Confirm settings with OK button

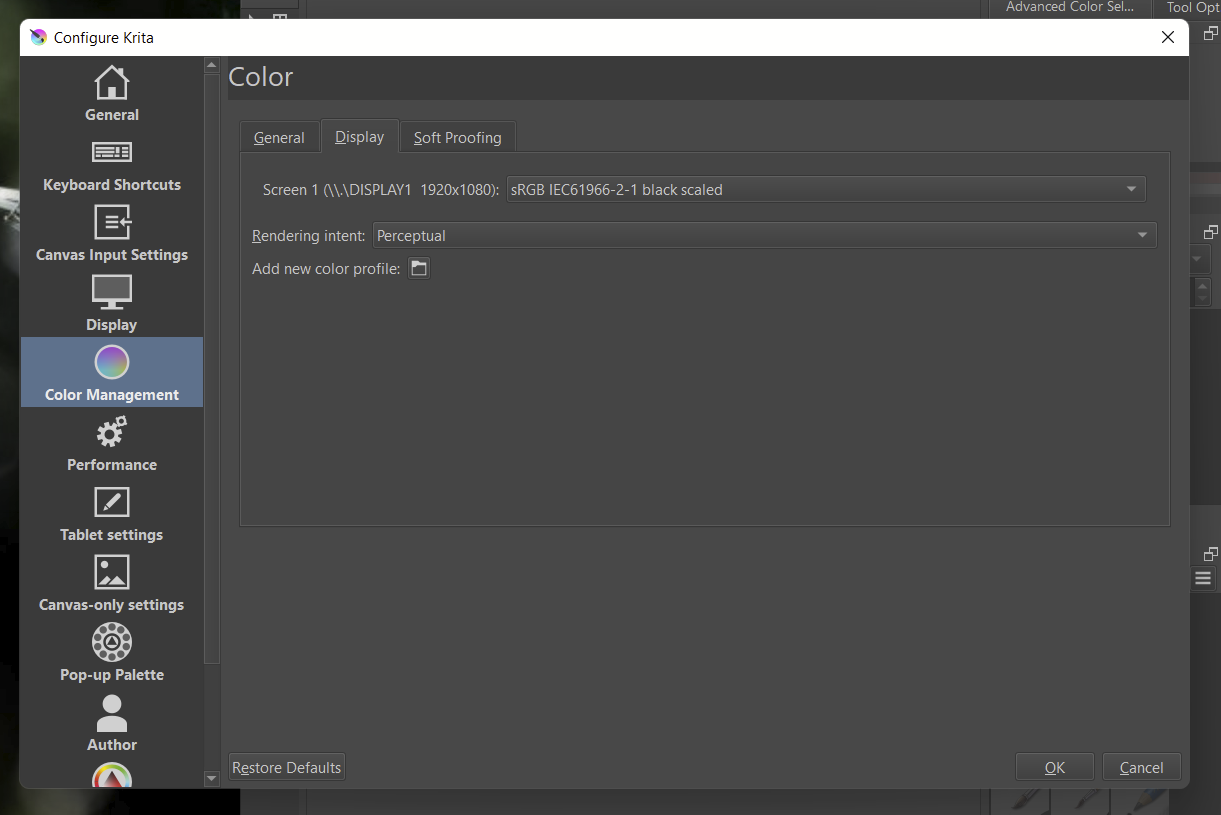coord(1055,767)
